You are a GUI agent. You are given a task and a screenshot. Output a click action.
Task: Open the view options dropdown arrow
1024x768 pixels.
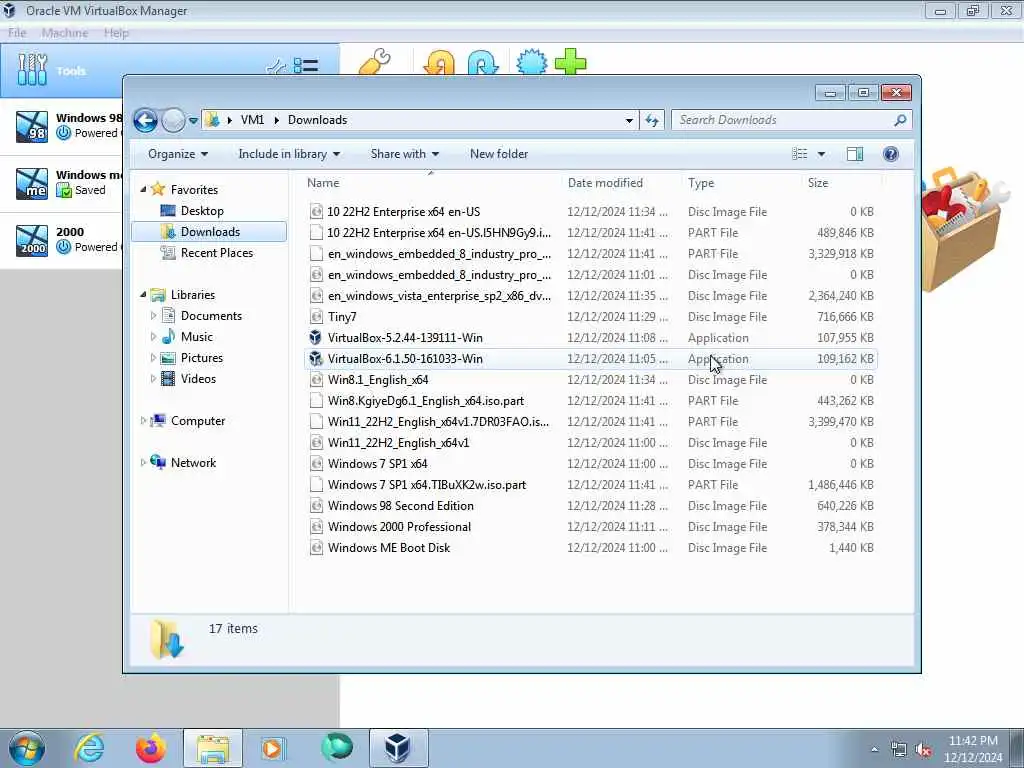(x=821, y=154)
